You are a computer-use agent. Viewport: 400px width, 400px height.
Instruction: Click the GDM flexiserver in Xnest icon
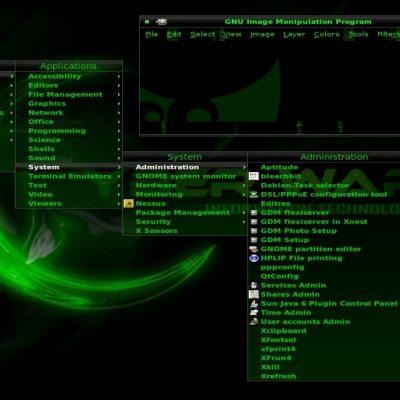point(254,222)
